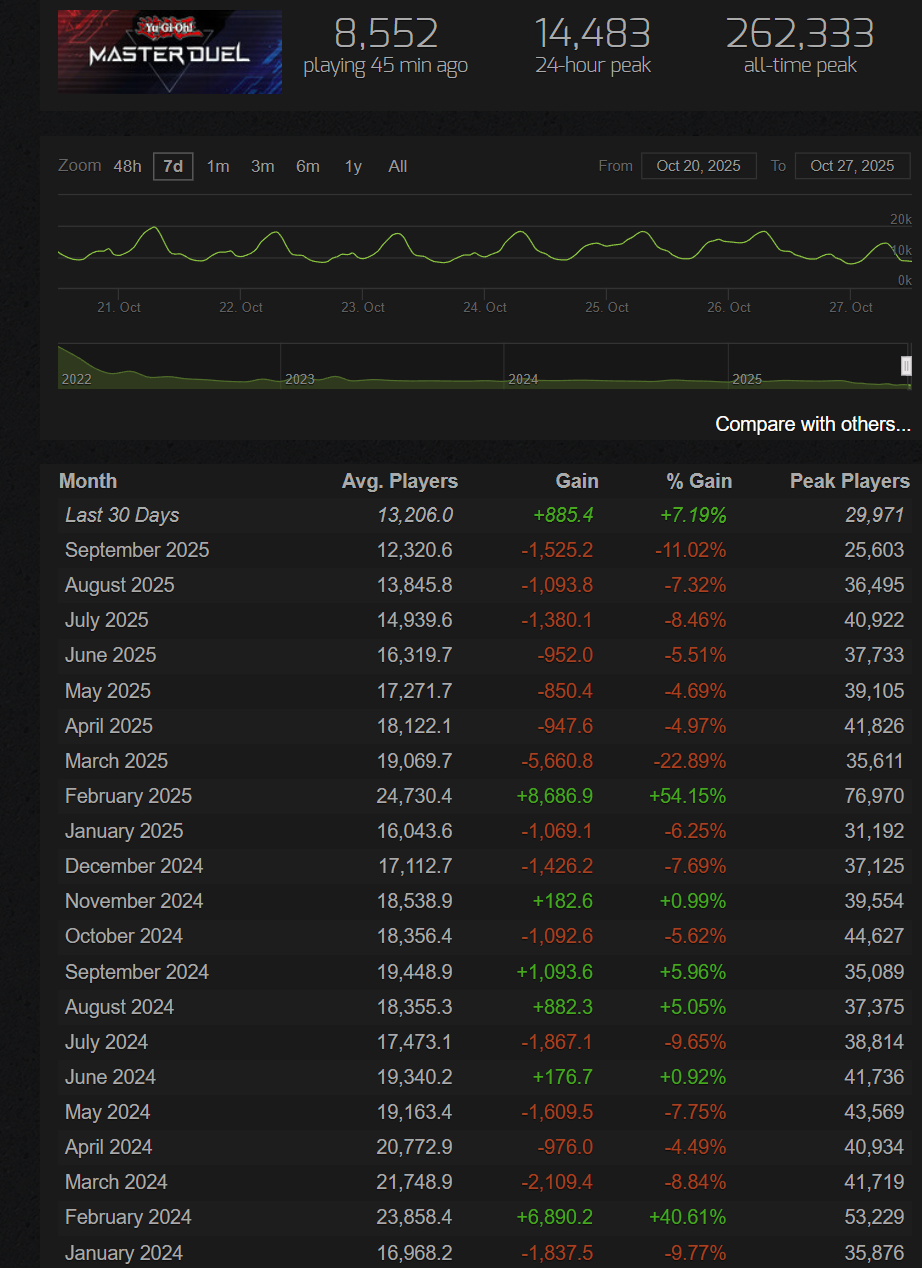This screenshot has height=1268, width=922.
Task: Click the Gain column header
Action: pos(577,481)
